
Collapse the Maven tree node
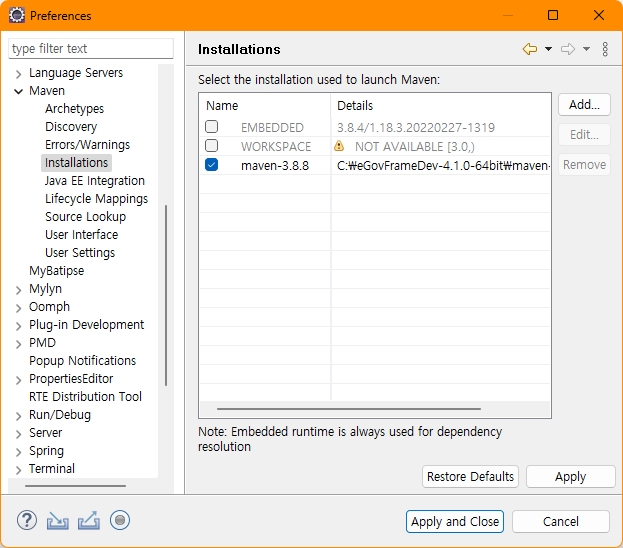(x=18, y=91)
